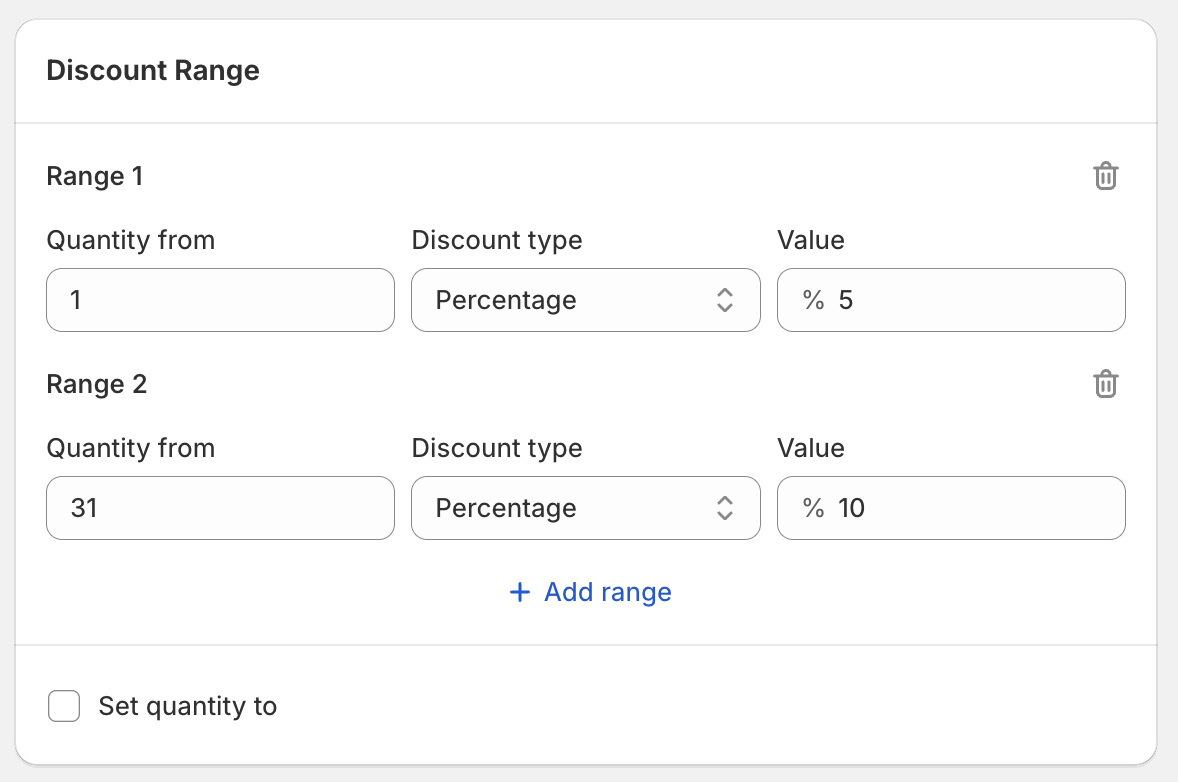Click the Range 1 "Quantity from" label
This screenshot has height=782, width=1178.
click(x=131, y=240)
